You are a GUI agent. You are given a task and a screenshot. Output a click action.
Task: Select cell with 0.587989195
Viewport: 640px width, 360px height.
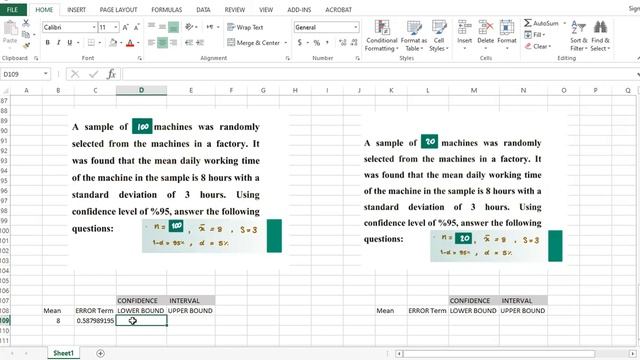point(95,321)
